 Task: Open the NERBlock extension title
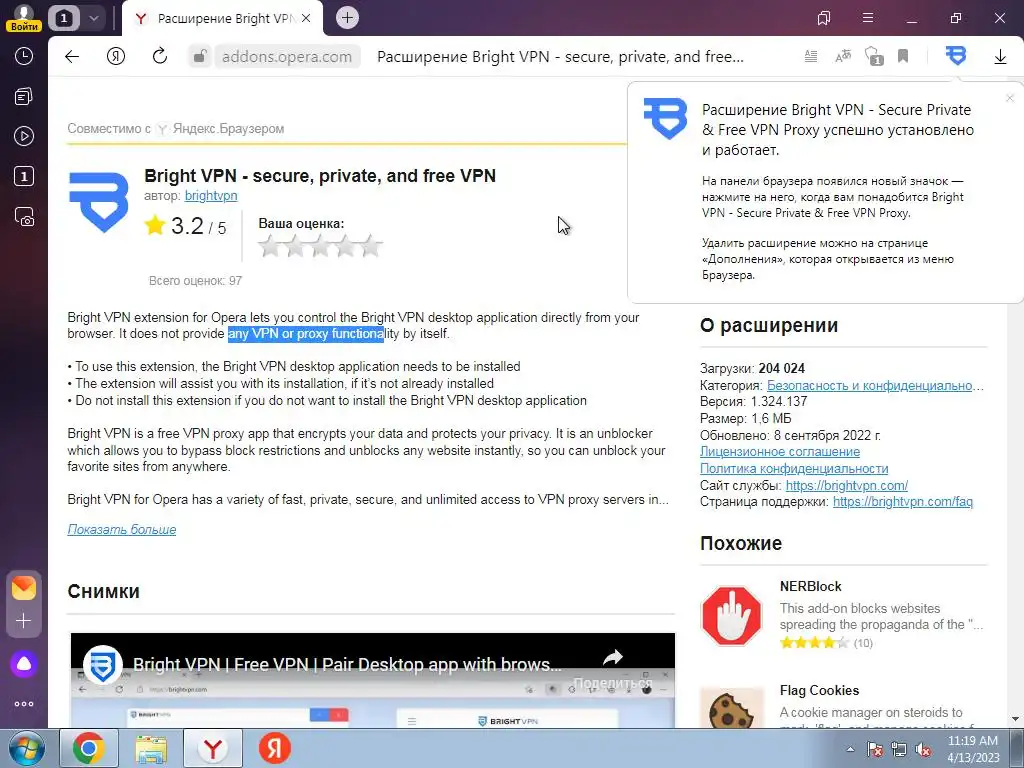point(810,586)
